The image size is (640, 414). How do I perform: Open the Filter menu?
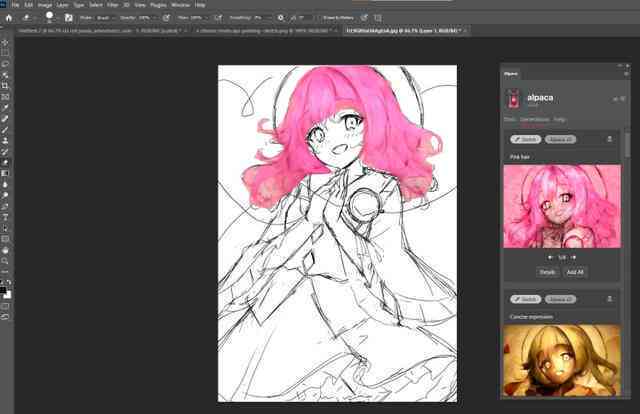click(x=113, y=5)
